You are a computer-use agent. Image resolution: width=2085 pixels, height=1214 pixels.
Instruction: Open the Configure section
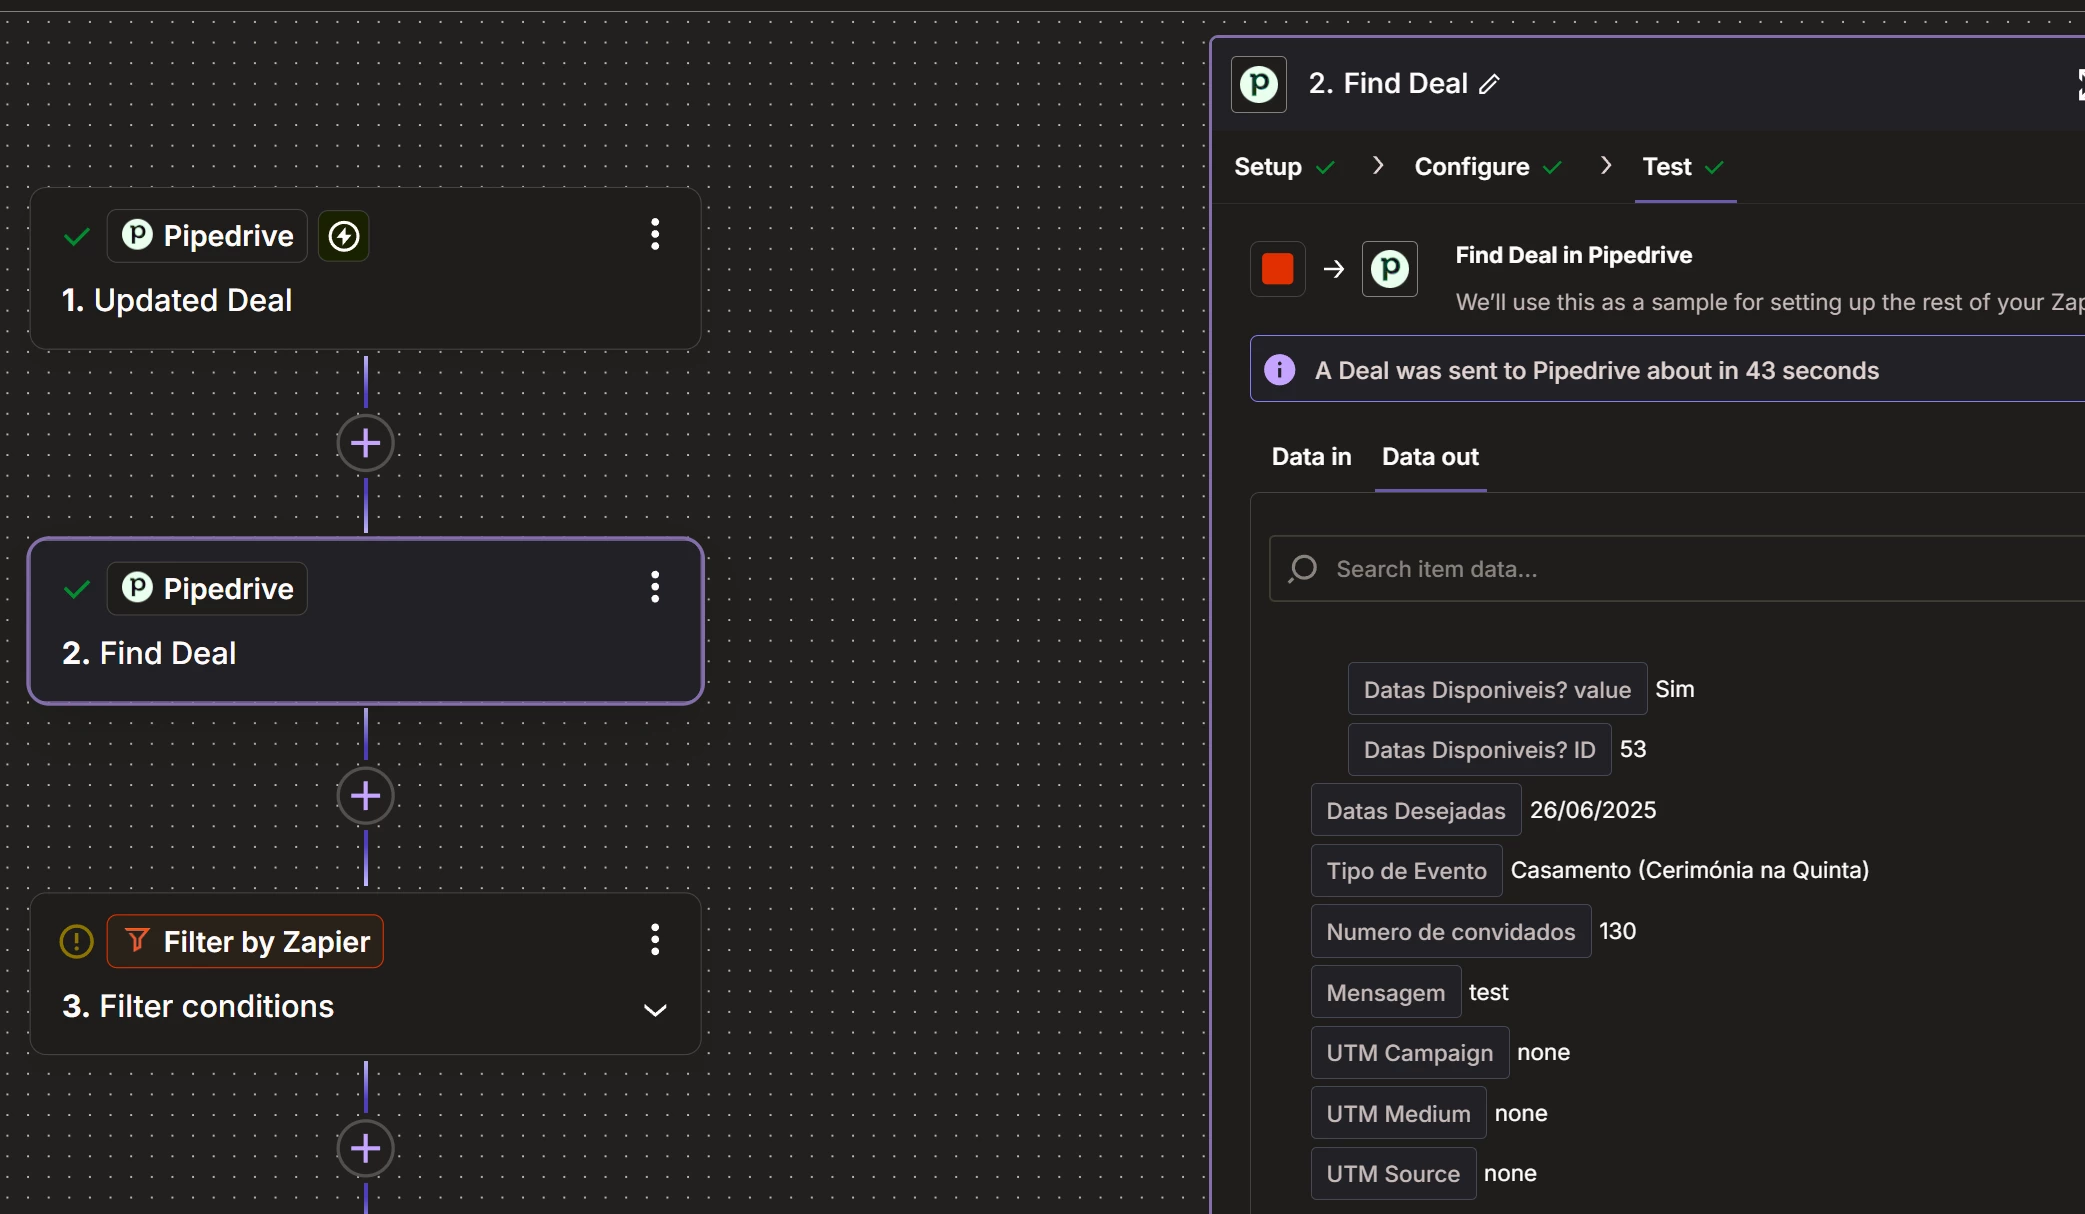[1471, 167]
